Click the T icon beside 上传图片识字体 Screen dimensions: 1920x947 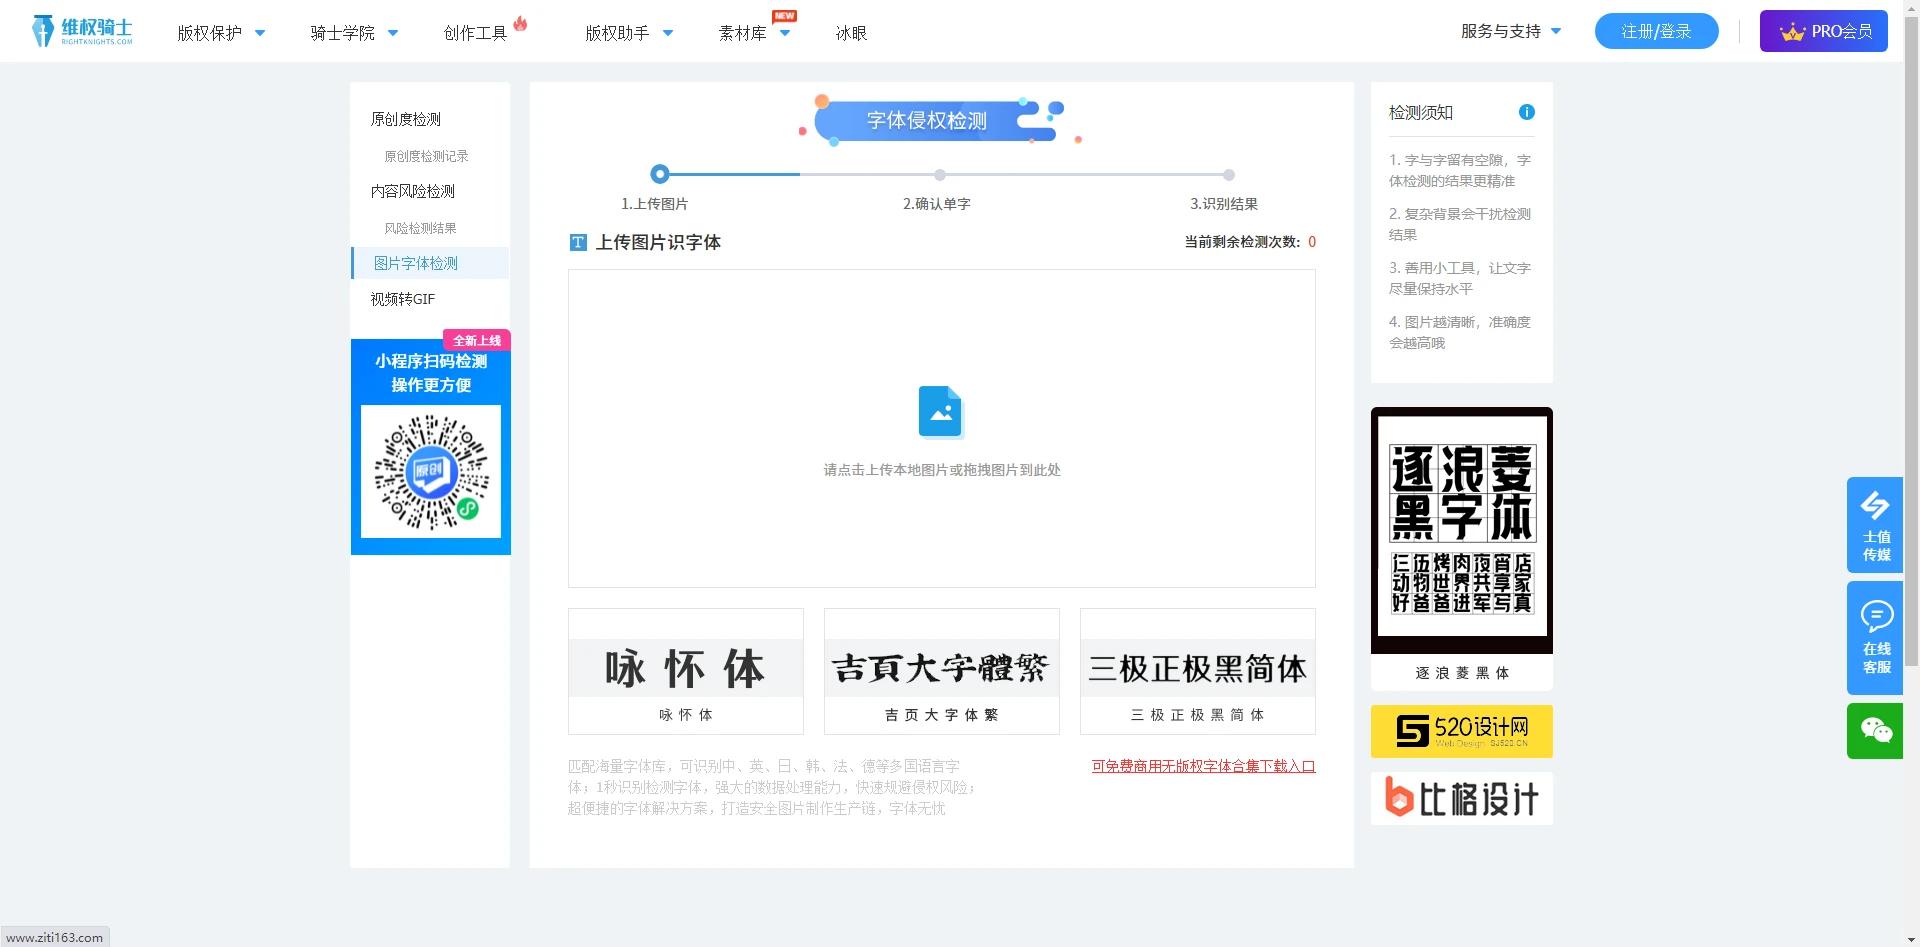(577, 242)
